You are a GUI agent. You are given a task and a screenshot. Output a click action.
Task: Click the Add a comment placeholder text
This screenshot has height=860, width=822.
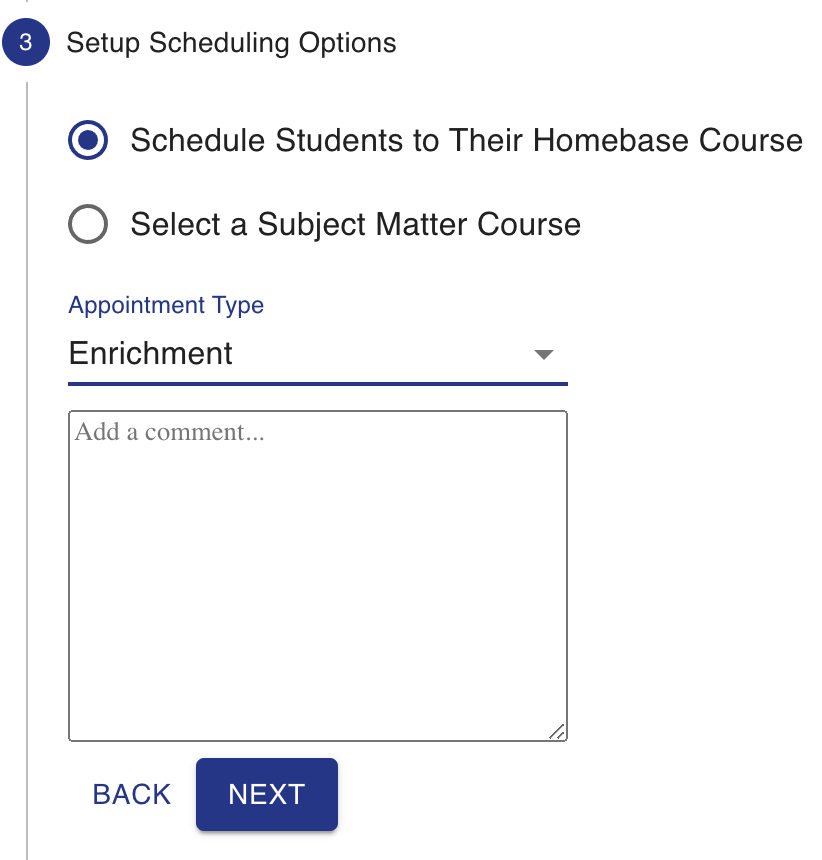point(169,432)
